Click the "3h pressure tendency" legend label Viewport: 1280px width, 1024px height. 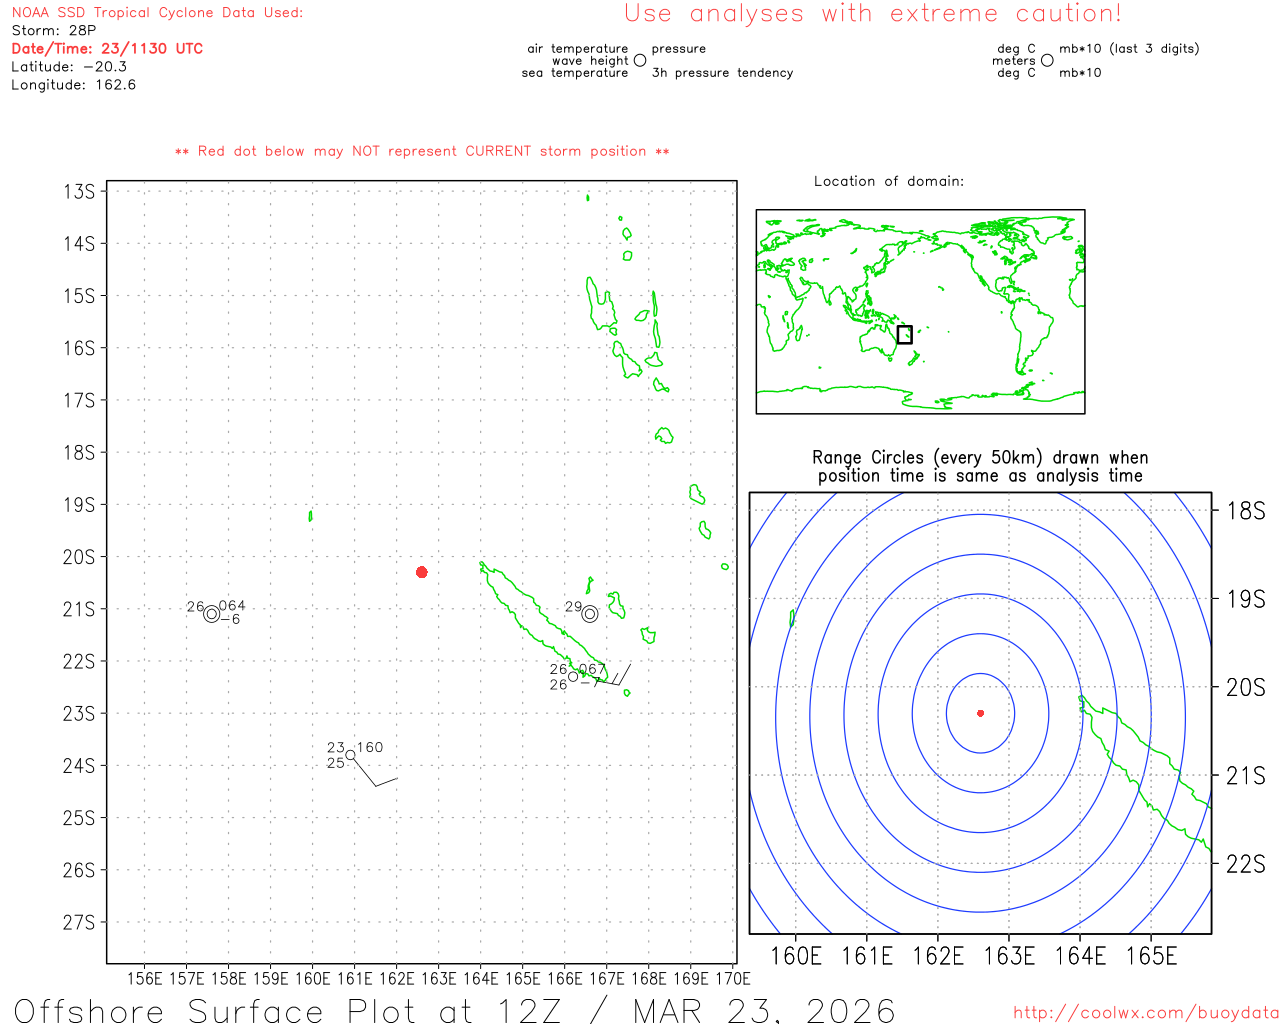tap(723, 73)
